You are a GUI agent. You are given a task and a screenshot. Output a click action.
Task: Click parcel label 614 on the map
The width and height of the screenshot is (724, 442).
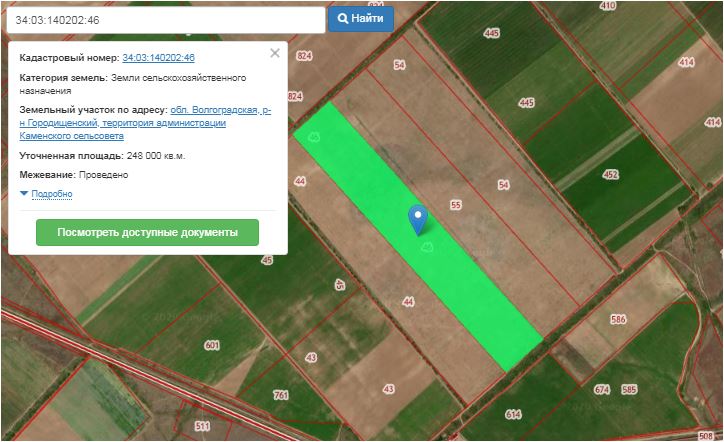pyautogui.click(x=513, y=414)
